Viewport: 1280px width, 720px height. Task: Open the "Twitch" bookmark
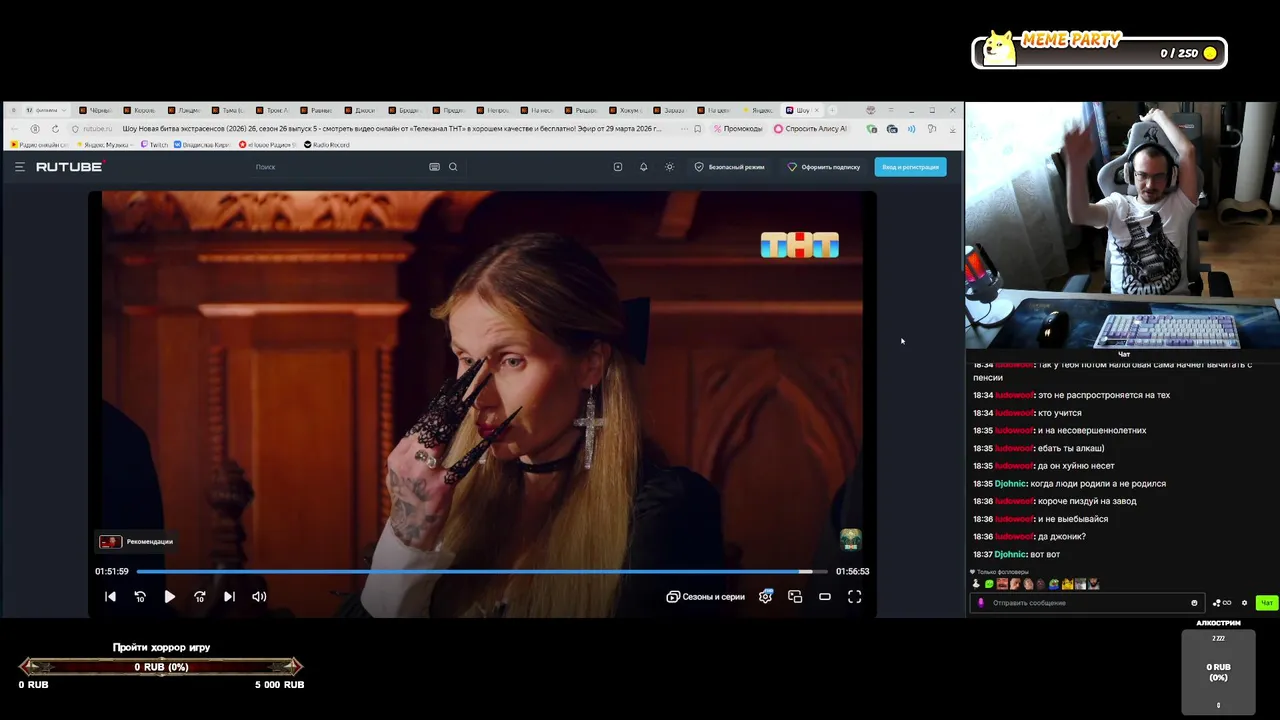[x=155, y=145]
